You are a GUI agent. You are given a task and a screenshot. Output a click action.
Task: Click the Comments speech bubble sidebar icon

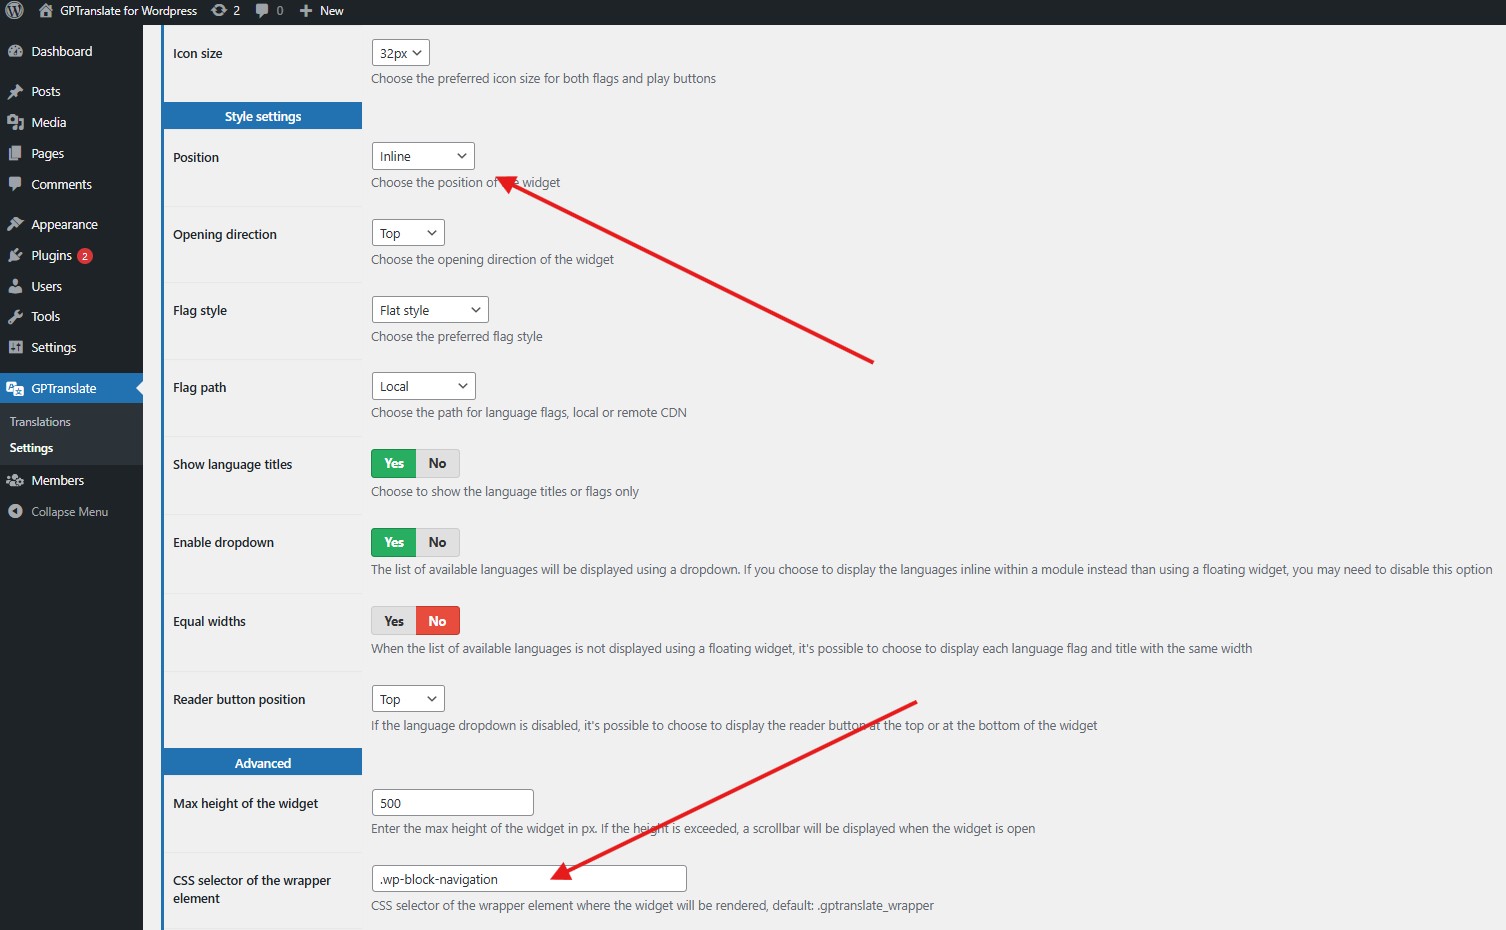15,184
